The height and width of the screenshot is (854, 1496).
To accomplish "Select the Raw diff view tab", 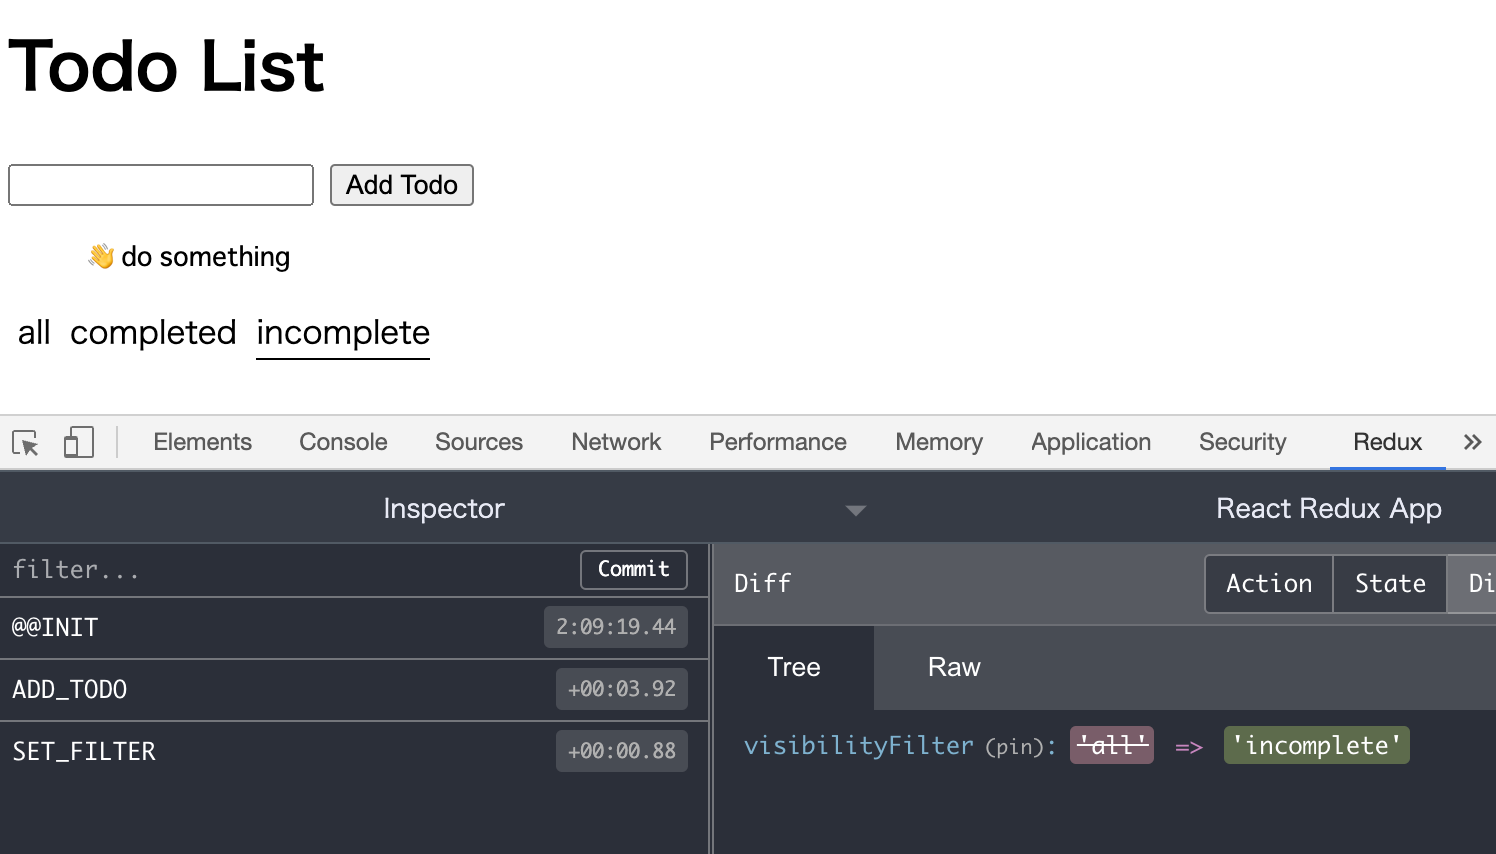I will 953,667.
